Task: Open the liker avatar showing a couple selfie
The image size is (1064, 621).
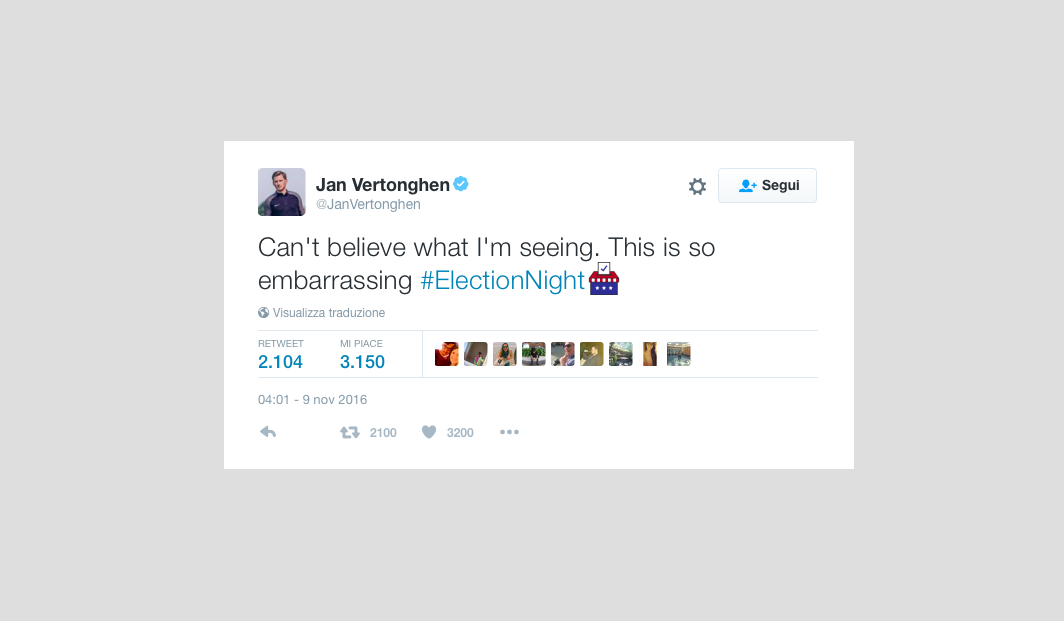Action: [x=446, y=354]
